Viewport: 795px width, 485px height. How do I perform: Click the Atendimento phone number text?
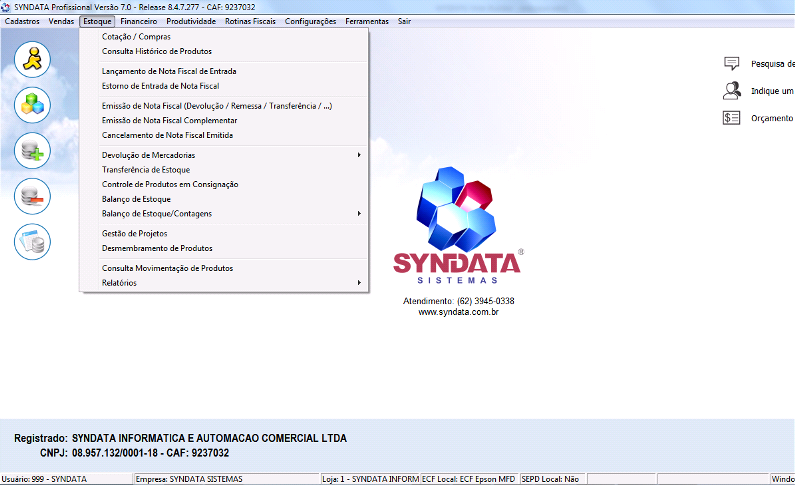click(458, 301)
